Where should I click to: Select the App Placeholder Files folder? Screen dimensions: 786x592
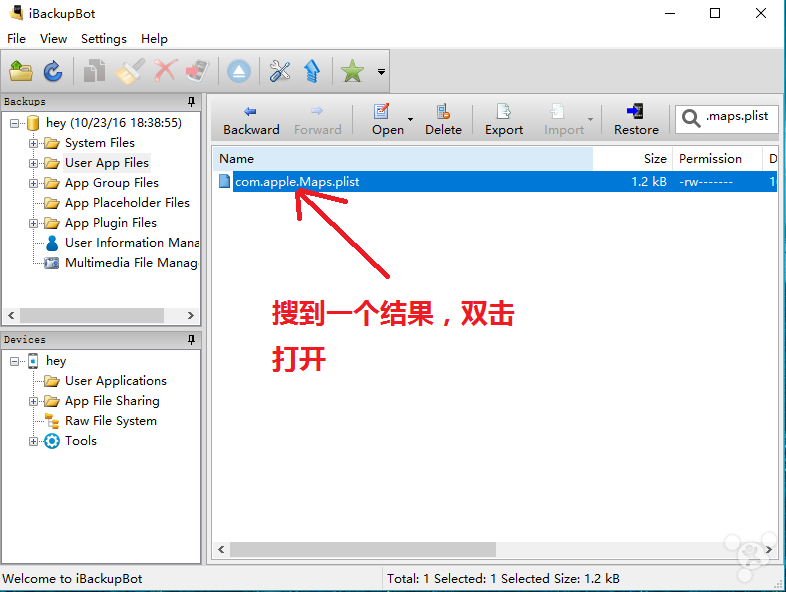click(127, 203)
